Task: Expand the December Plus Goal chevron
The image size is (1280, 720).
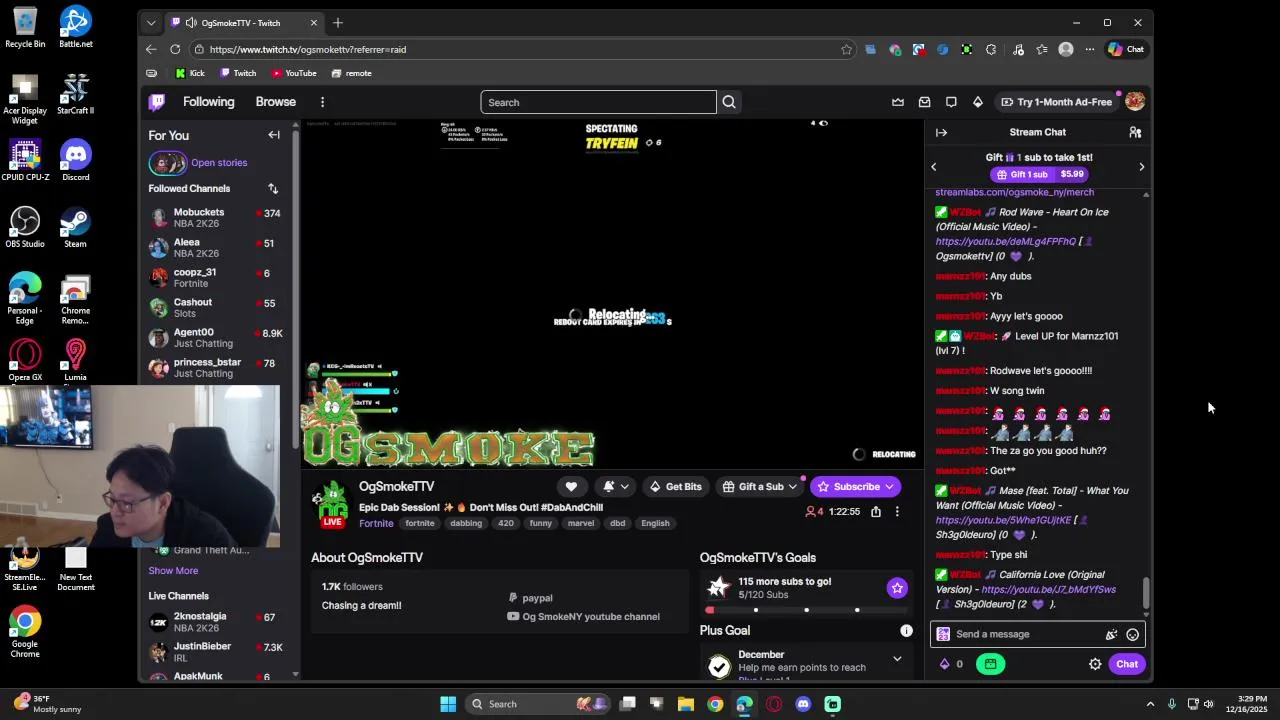Action: (897, 659)
